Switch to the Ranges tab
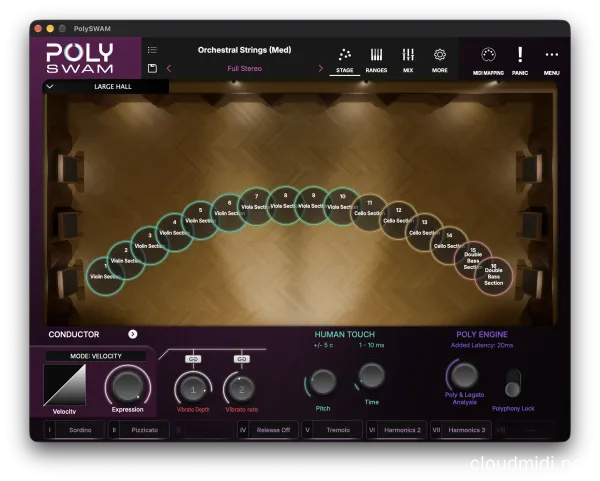Image resolution: width=600 pixels, height=481 pixels. [376, 61]
